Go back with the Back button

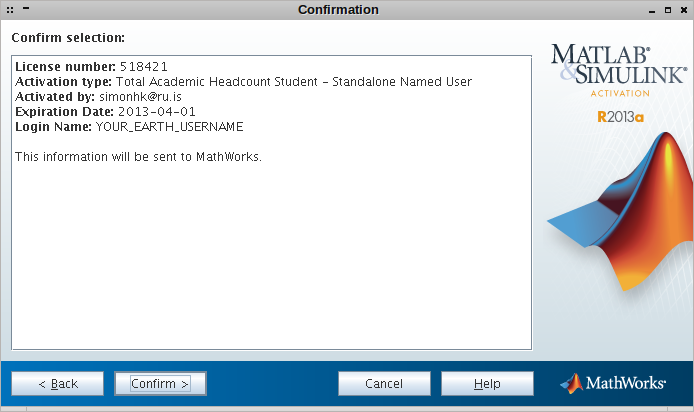(58, 383)
